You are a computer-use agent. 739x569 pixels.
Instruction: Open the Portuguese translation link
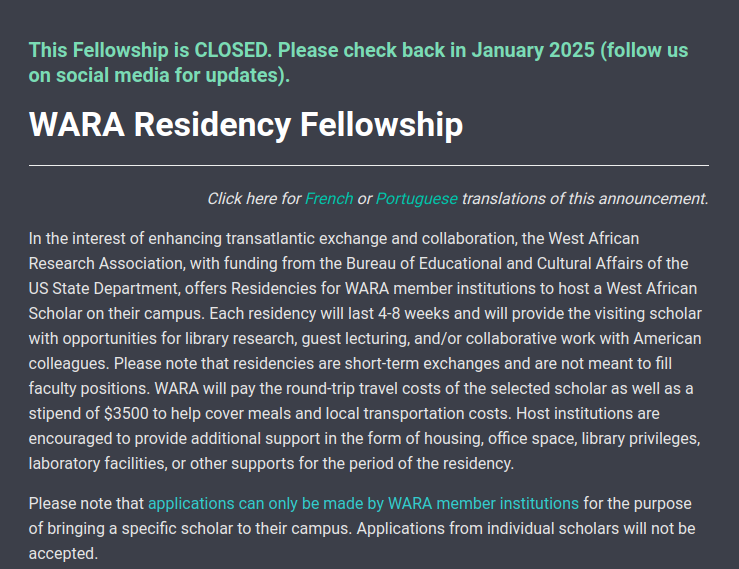[417, 198]
